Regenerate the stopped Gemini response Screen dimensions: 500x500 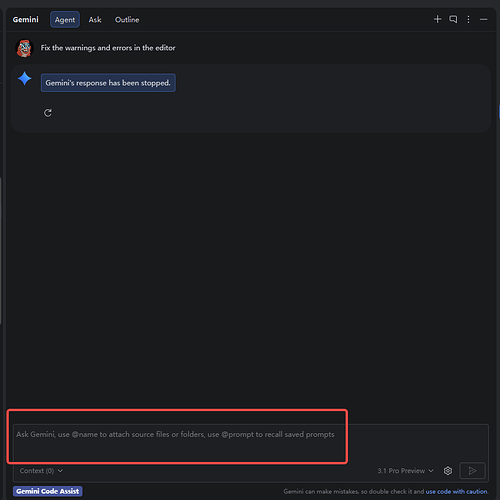point(48,113)
